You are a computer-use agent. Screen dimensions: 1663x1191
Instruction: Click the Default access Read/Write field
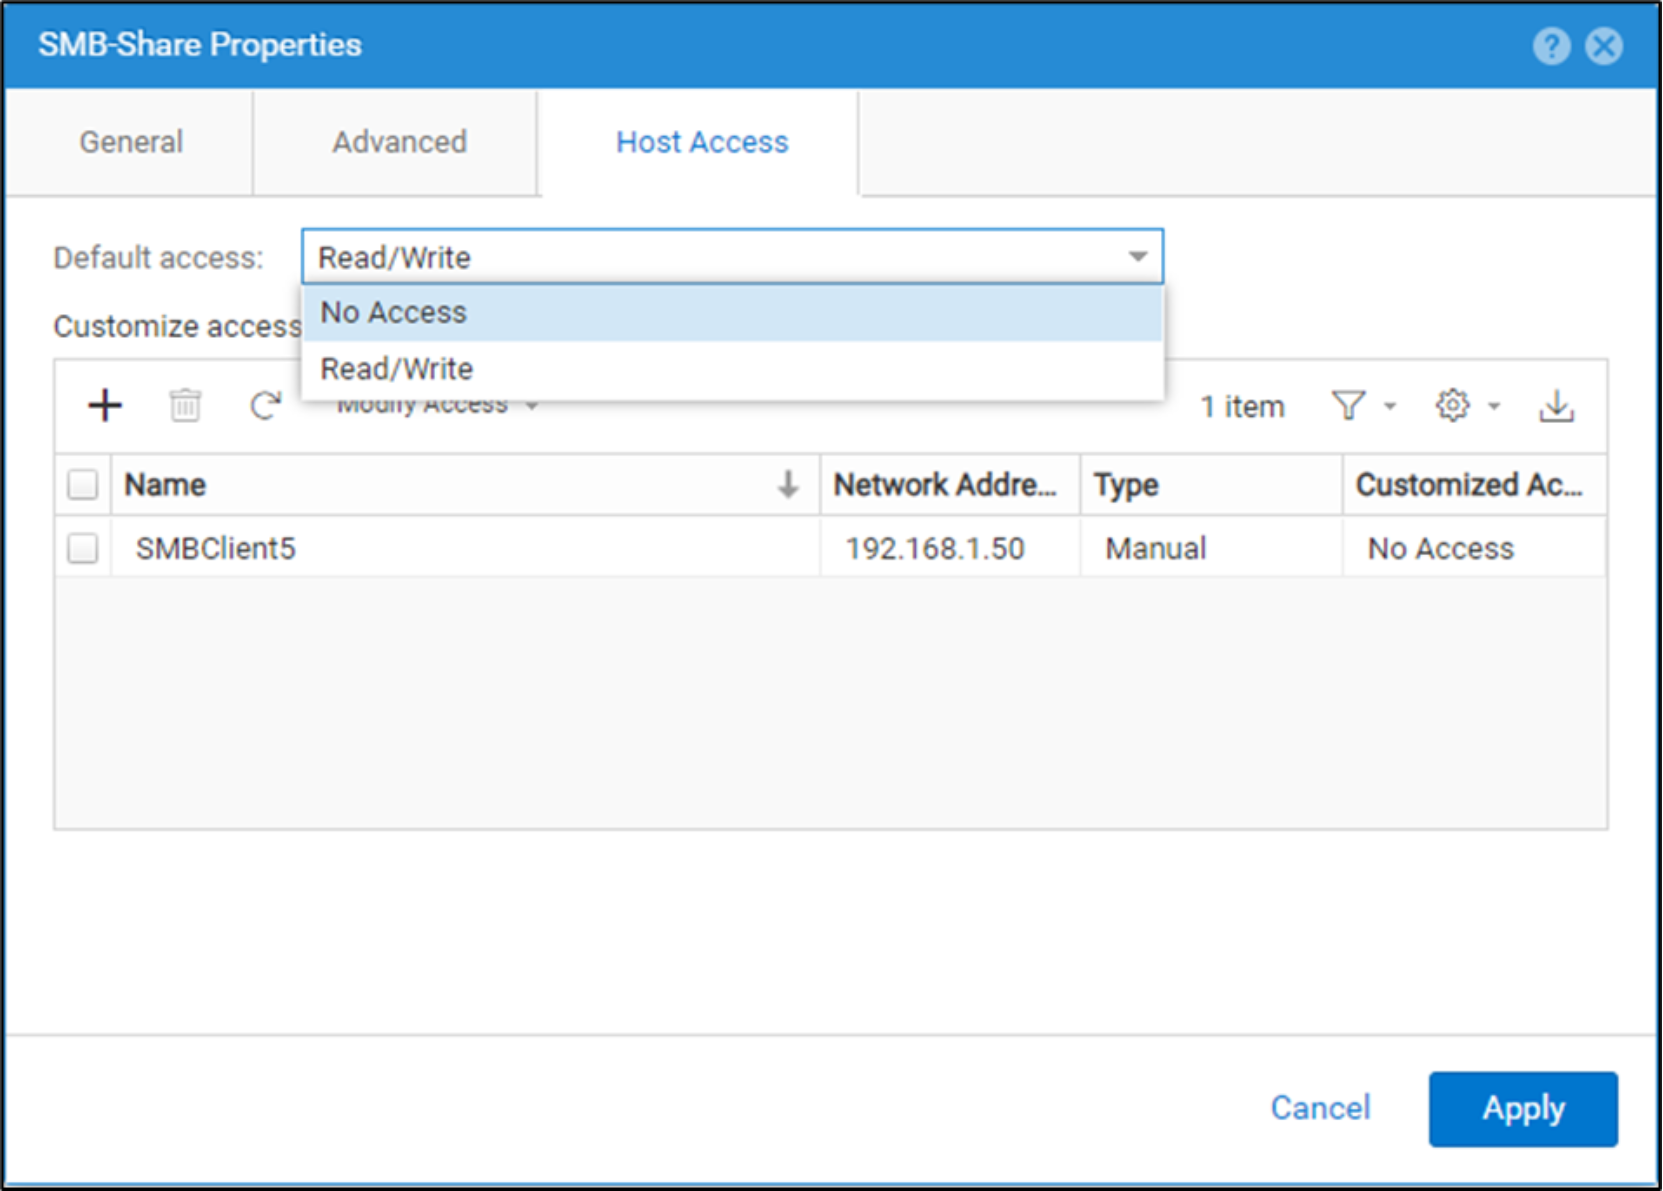pos(732,257)
